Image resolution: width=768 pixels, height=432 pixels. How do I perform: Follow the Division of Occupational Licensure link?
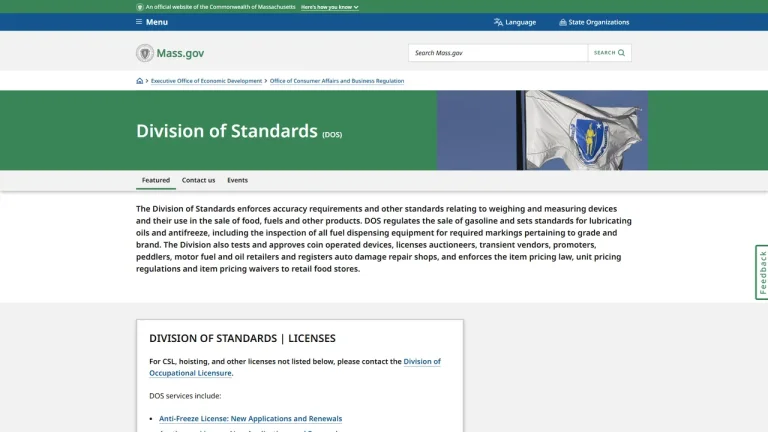click(x=295, y=367)
